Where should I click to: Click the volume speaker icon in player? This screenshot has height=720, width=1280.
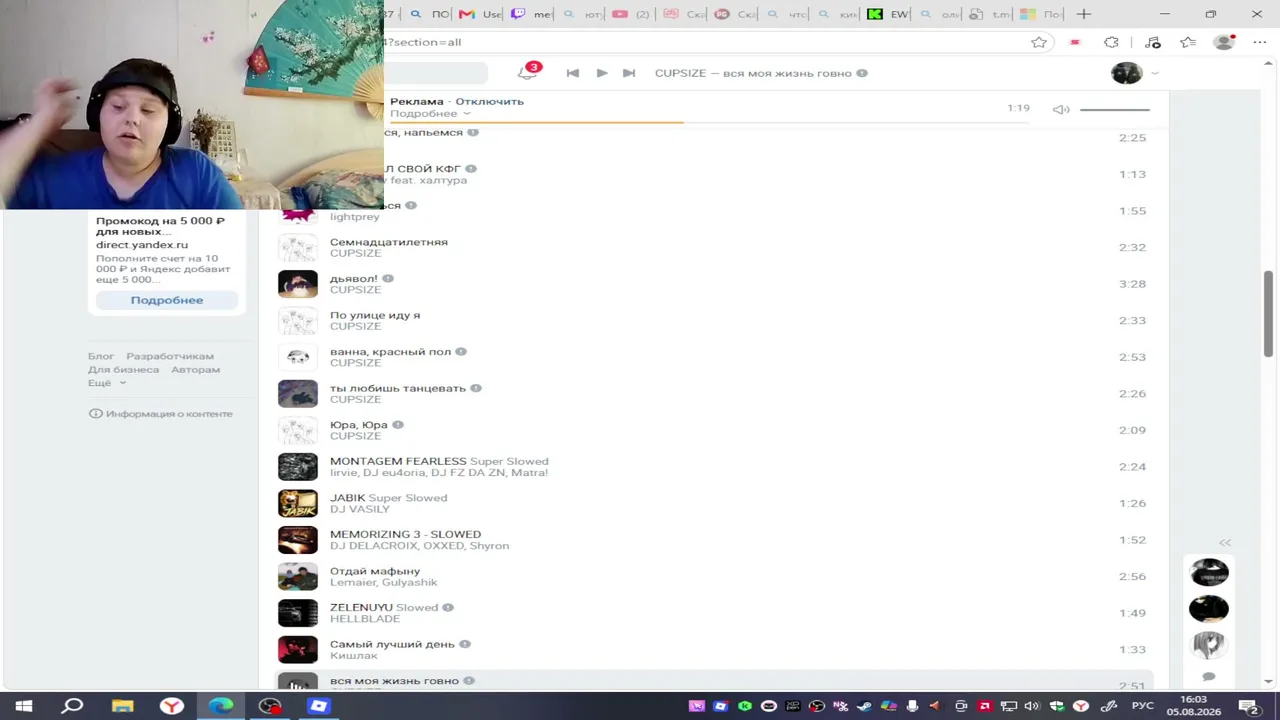tap(1061, 109)
